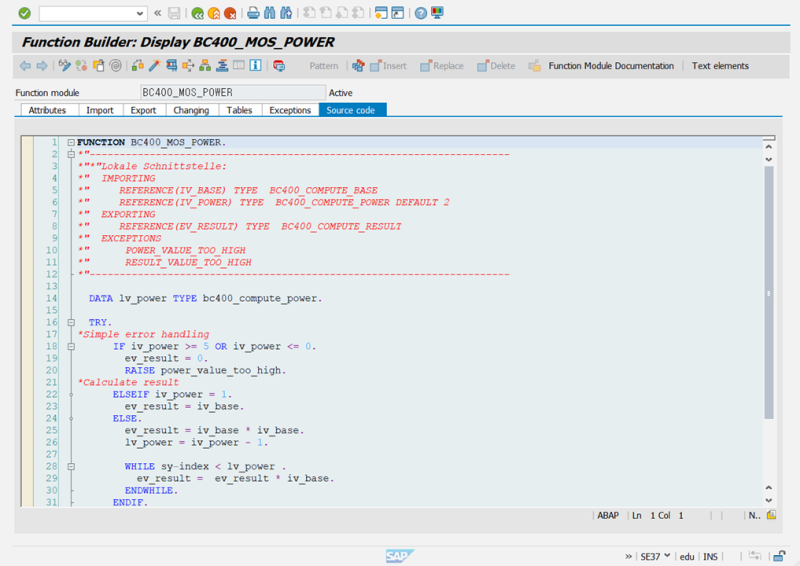Switch to the Tables tab
Image resolution: width=800 pixels, height=566 pixels.
coord(239,110)
